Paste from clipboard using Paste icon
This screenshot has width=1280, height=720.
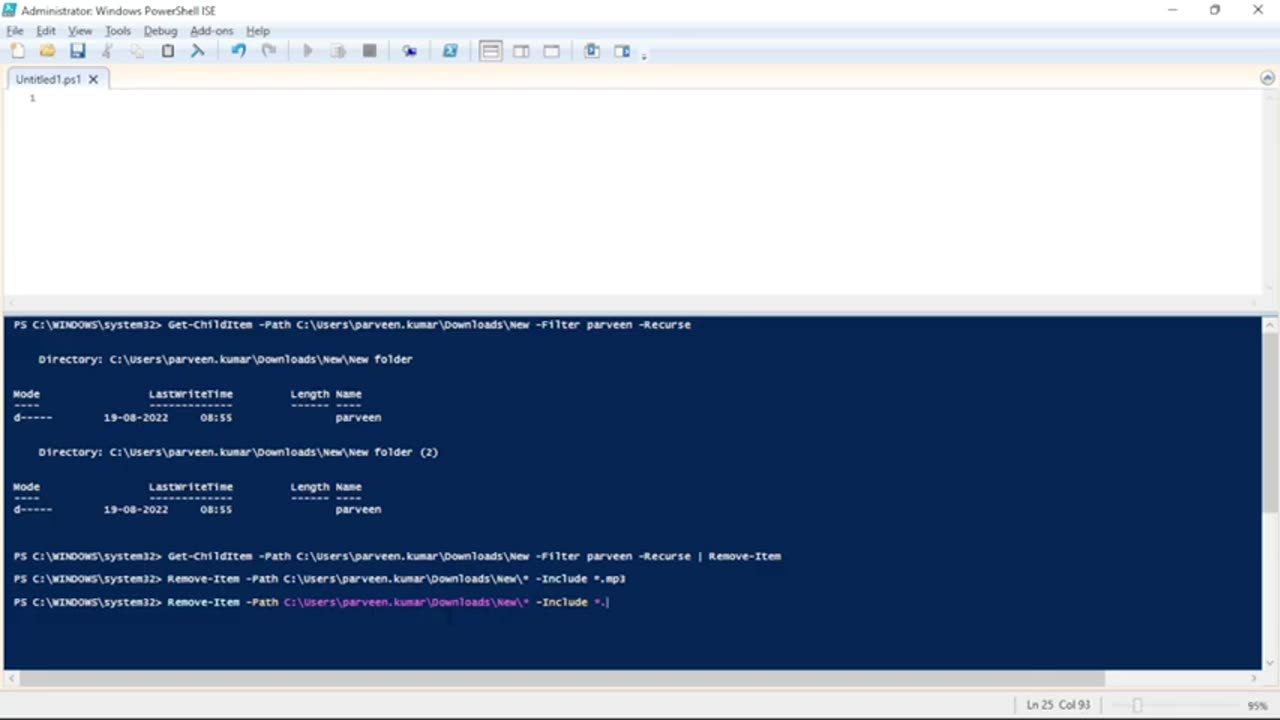tap(168, 51)
